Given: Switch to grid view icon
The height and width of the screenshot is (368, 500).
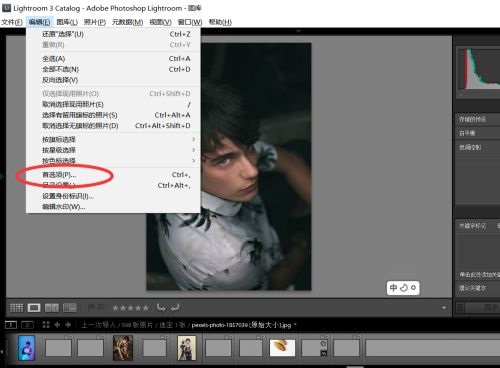Looking at the screenshot, I should 16,308.
